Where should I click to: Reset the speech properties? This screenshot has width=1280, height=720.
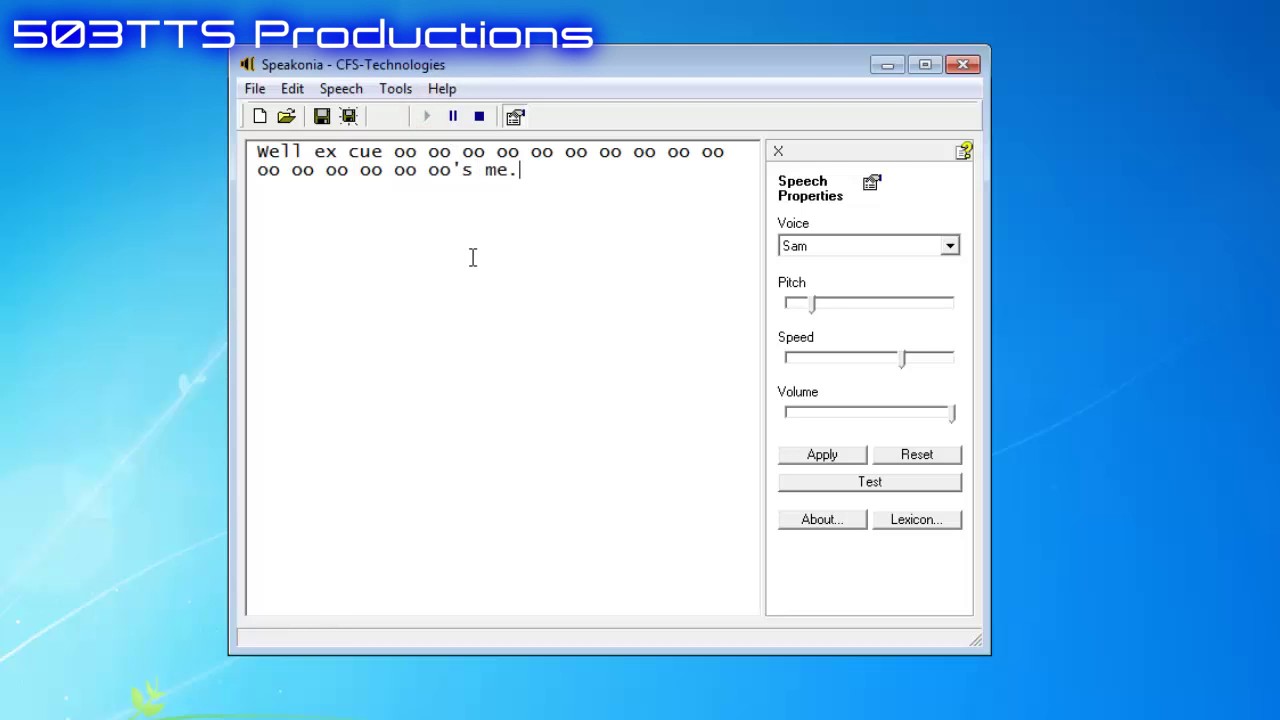pyautogui.click(x=917, y=455)
